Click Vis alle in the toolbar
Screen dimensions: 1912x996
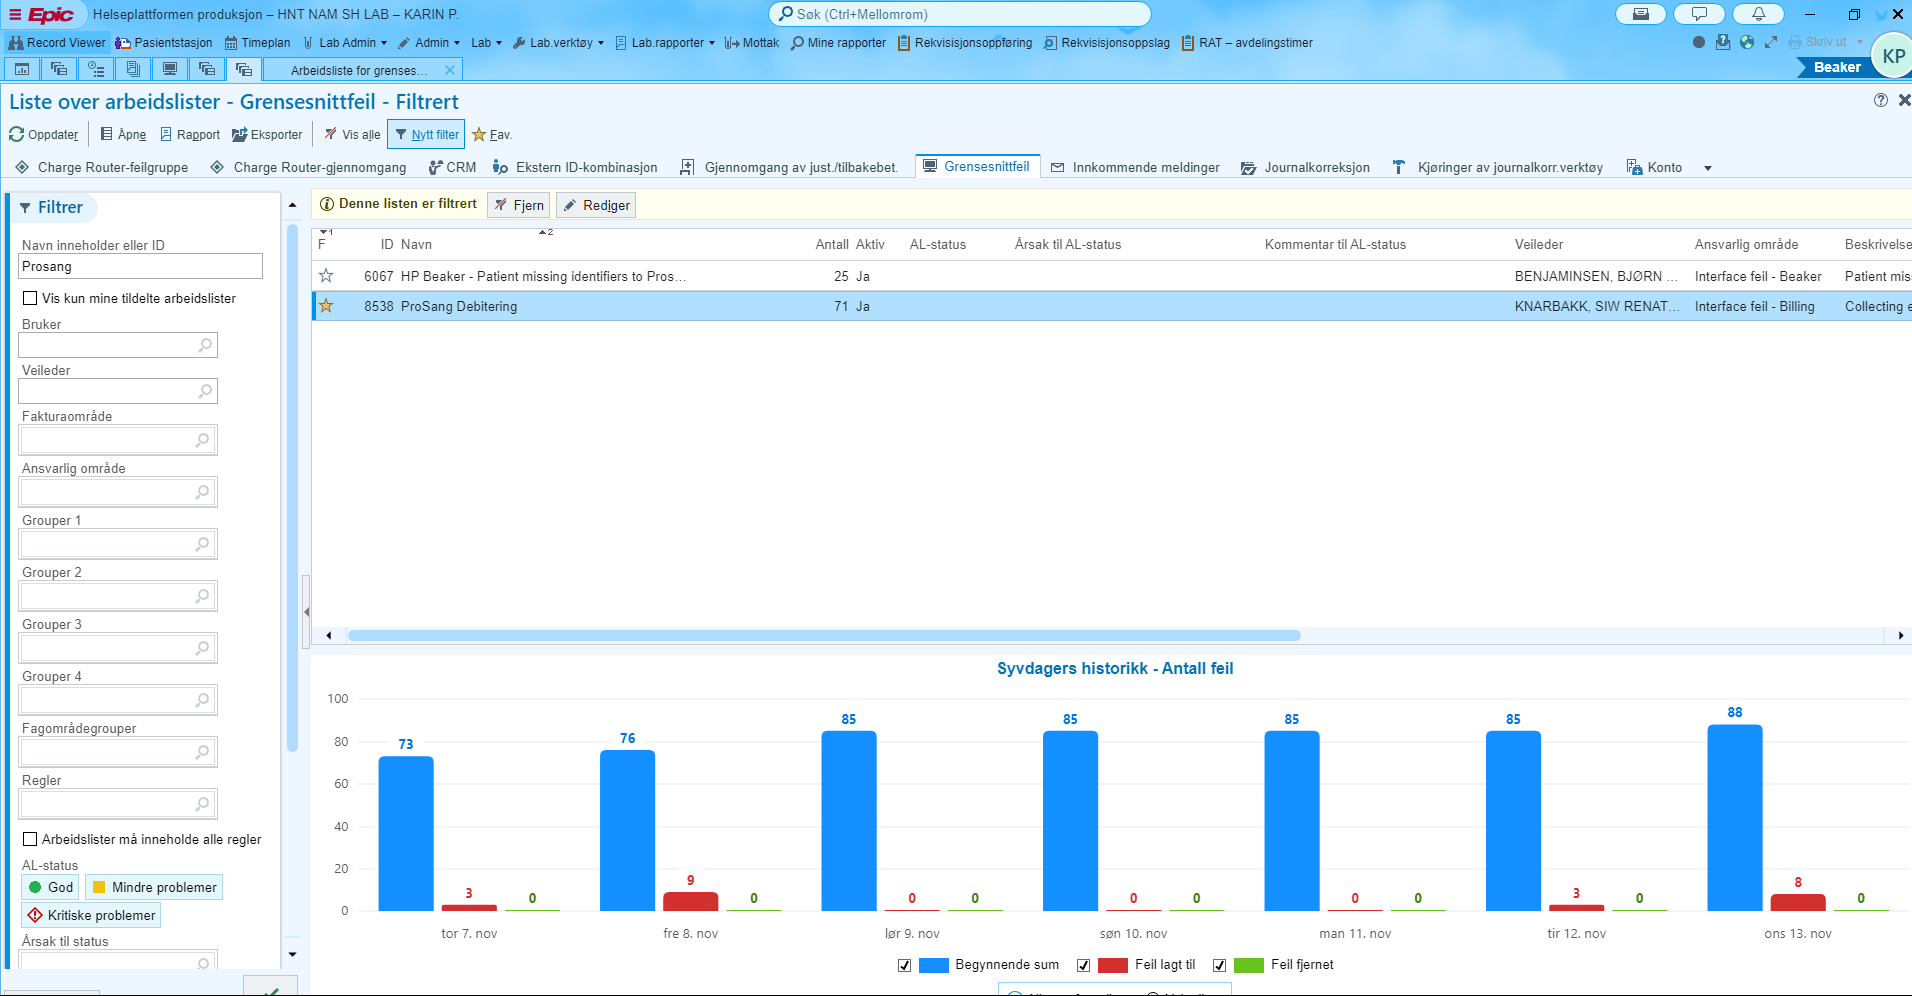(x=352, y=134)
